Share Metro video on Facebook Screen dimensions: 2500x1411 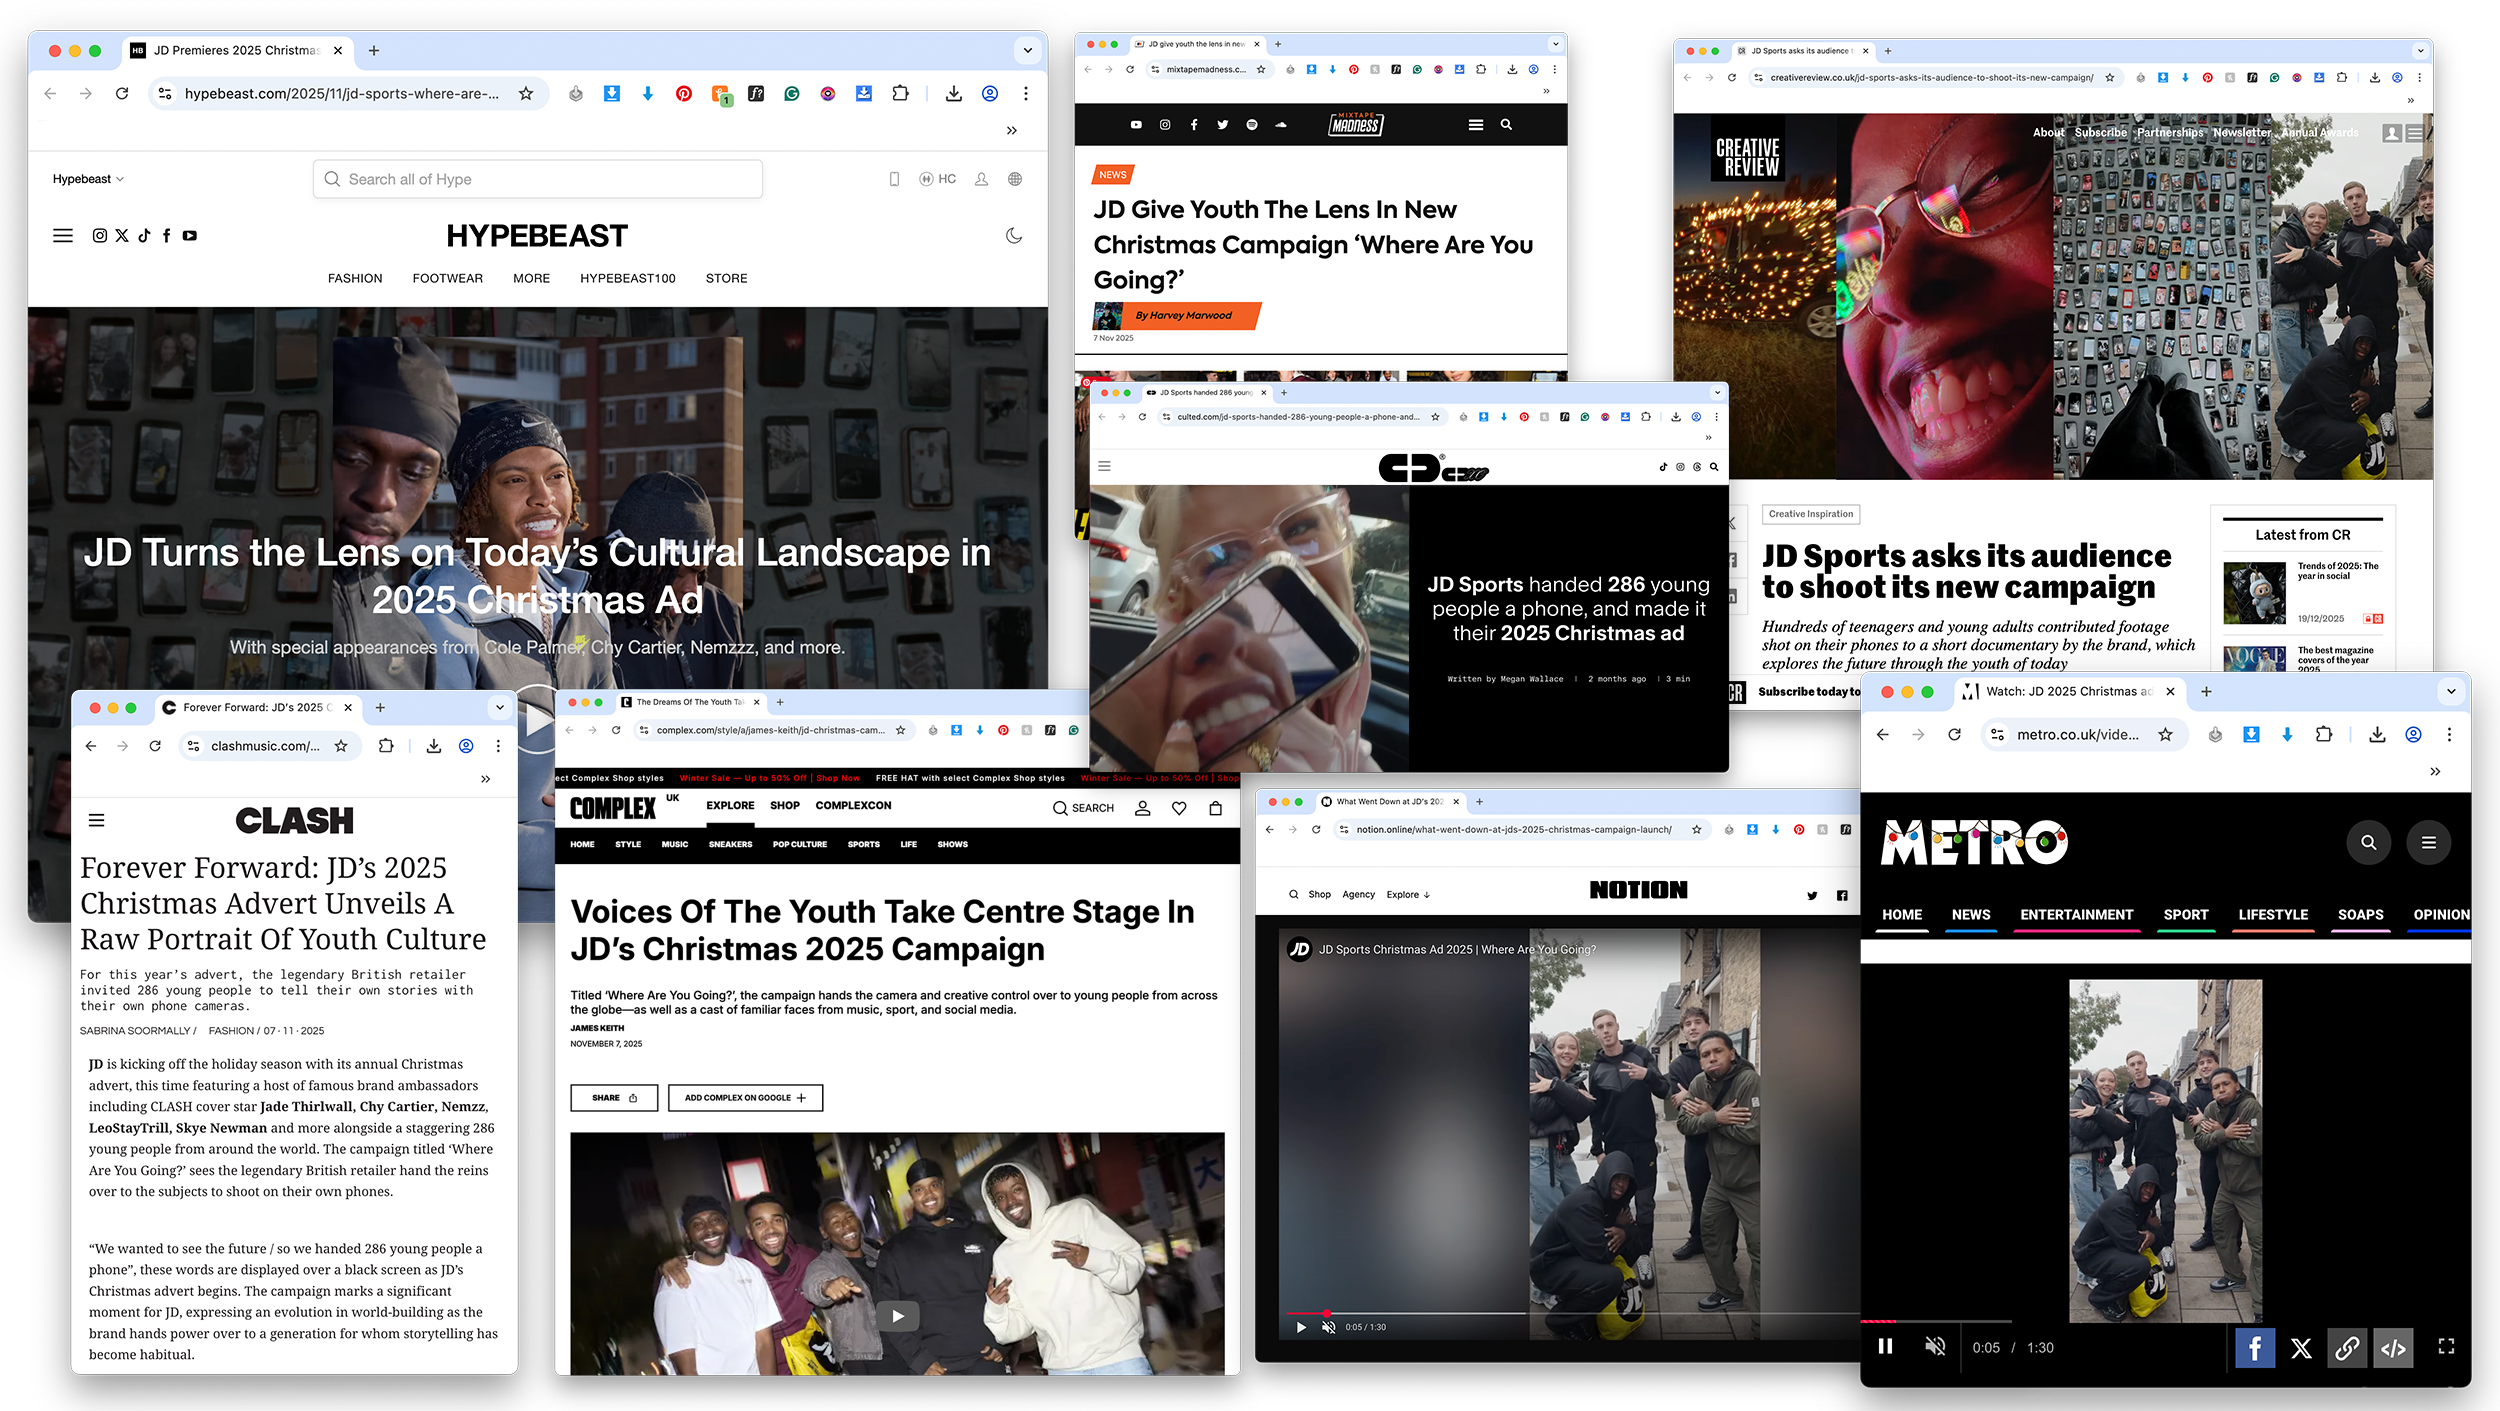(x=2255, y=1348)
